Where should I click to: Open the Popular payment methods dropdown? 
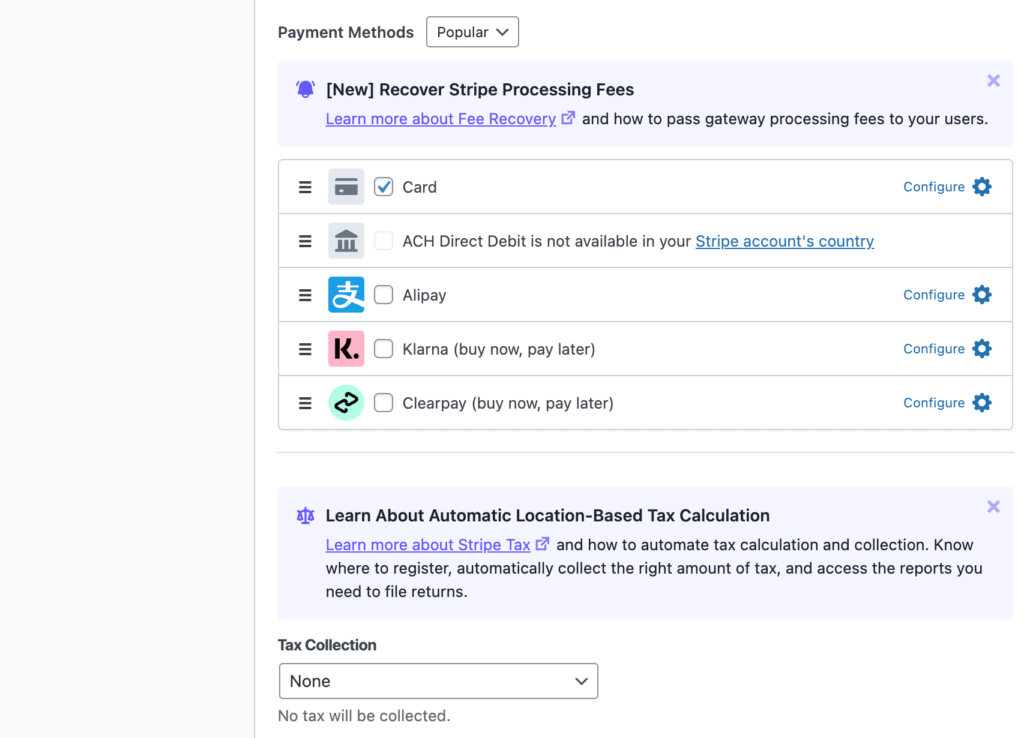(x=472, y=32)
